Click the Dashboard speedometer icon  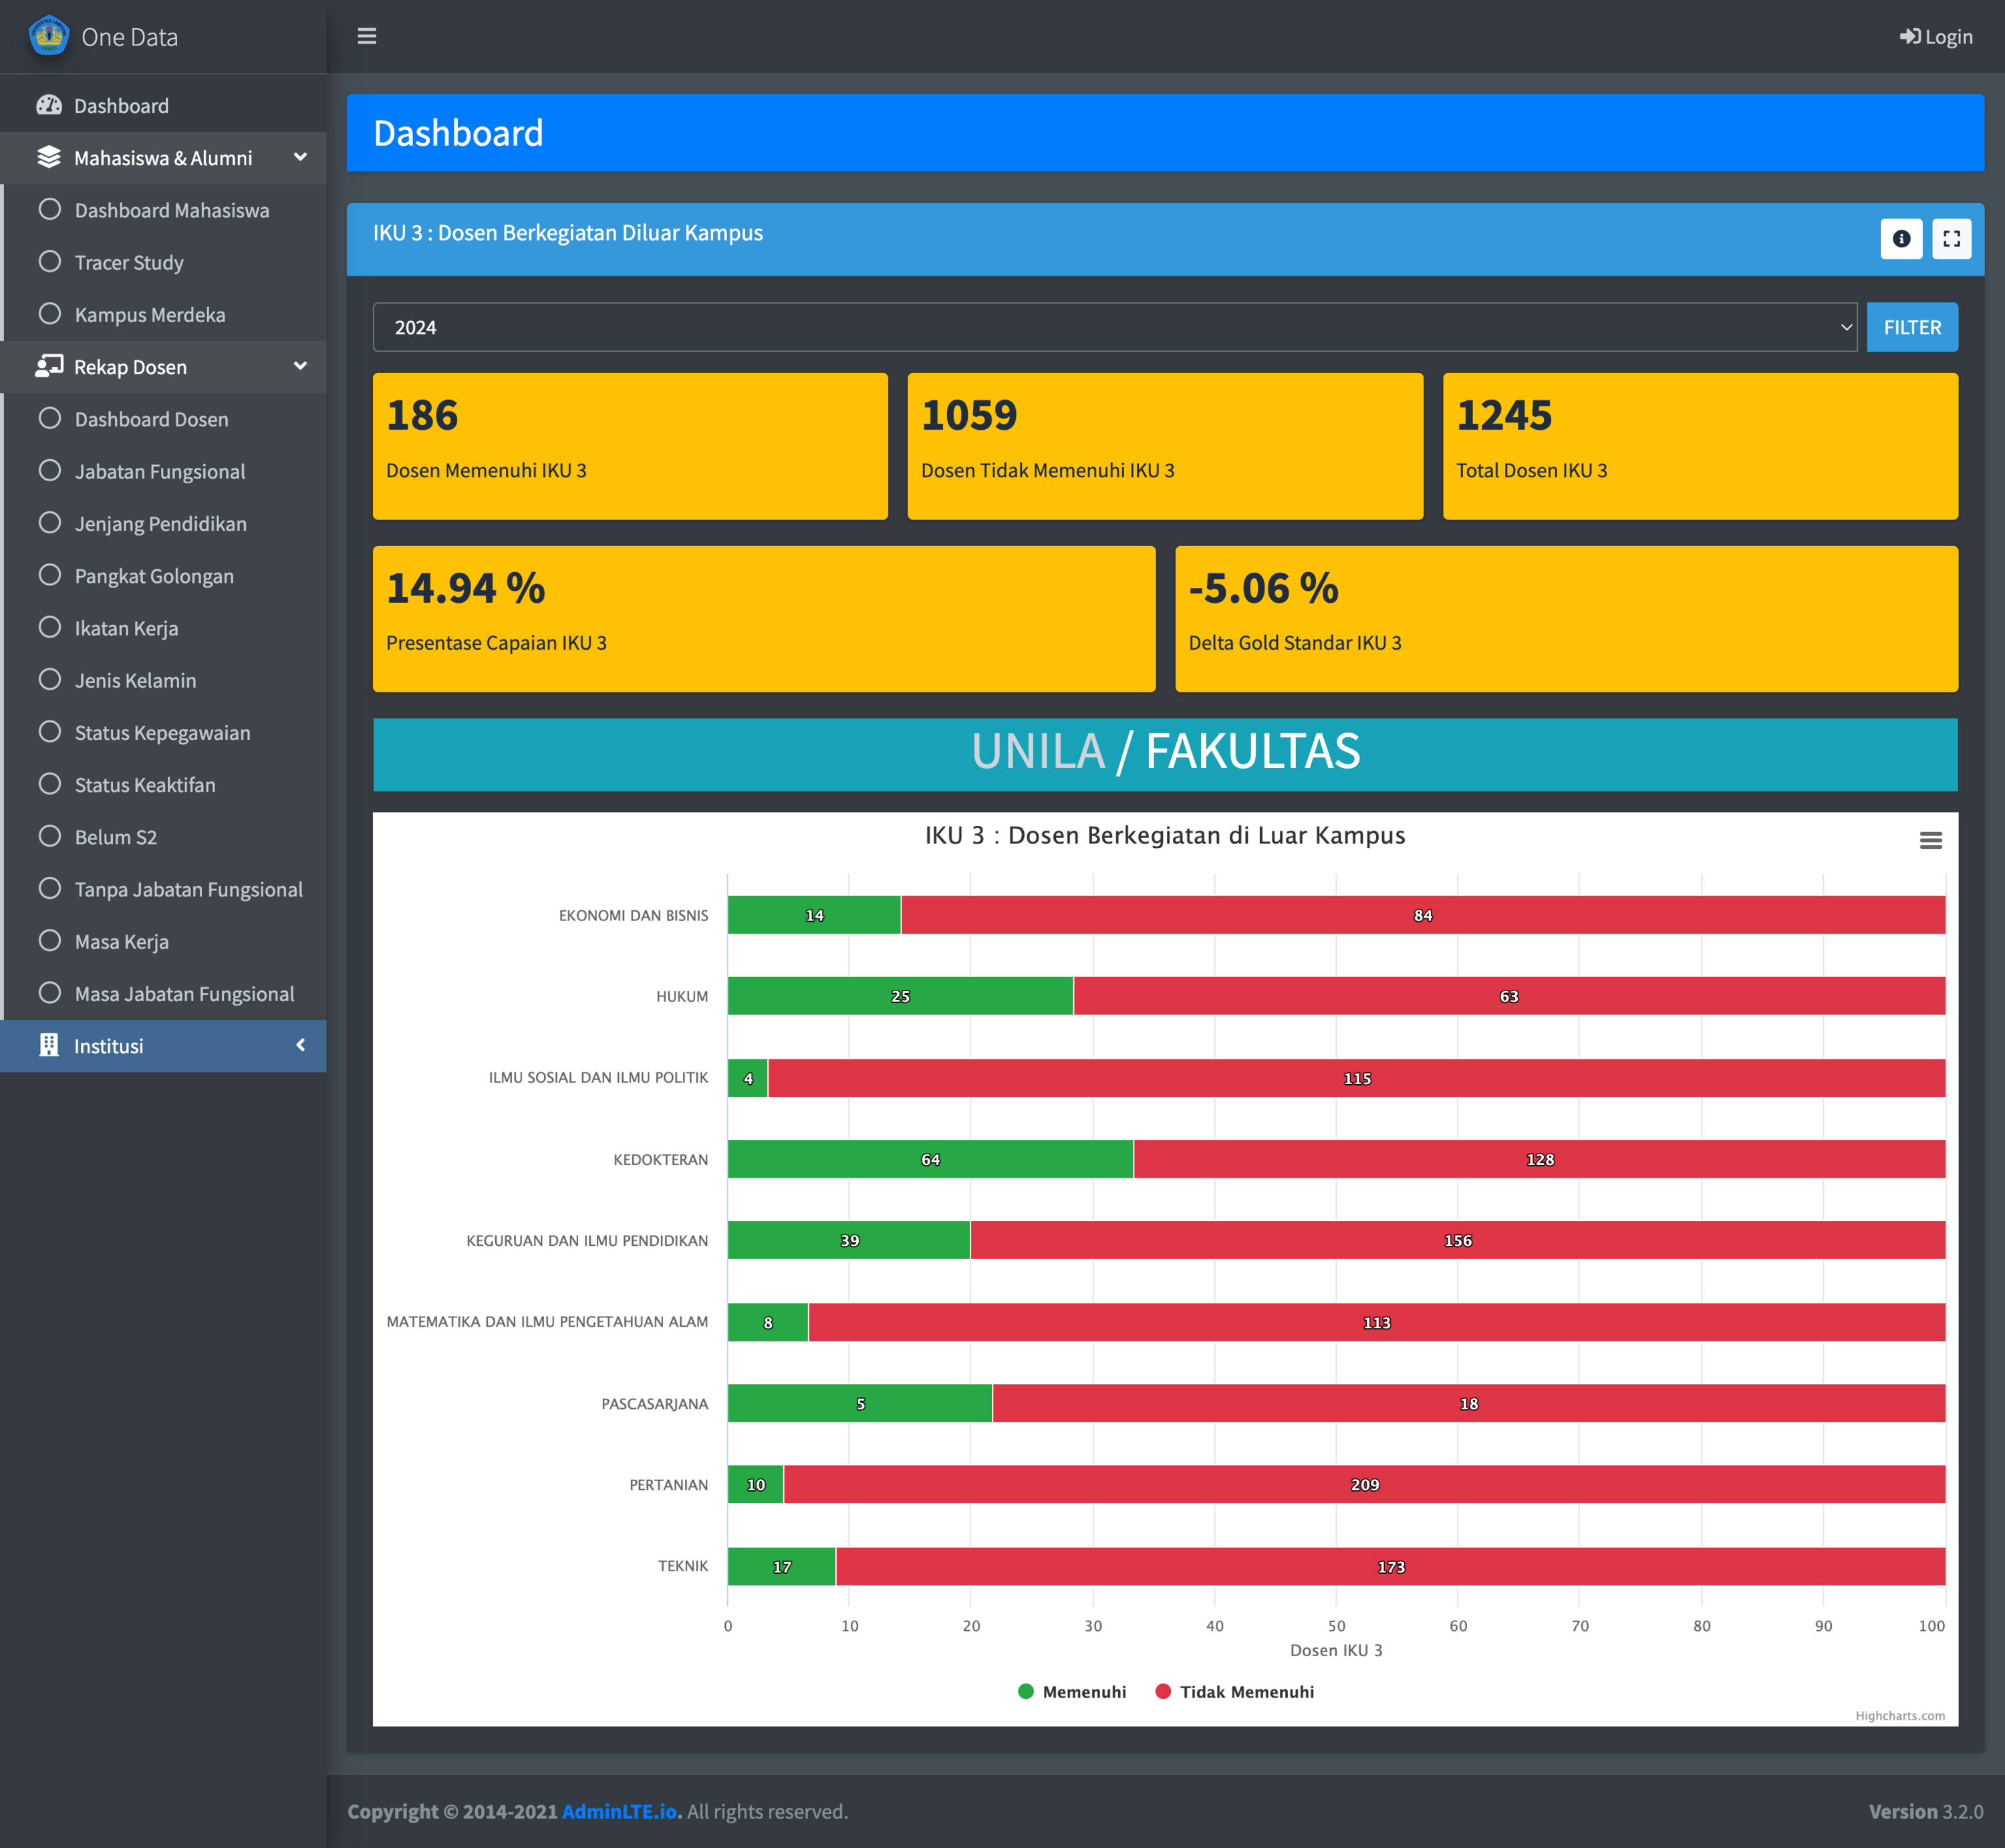[x=49, y=105]
